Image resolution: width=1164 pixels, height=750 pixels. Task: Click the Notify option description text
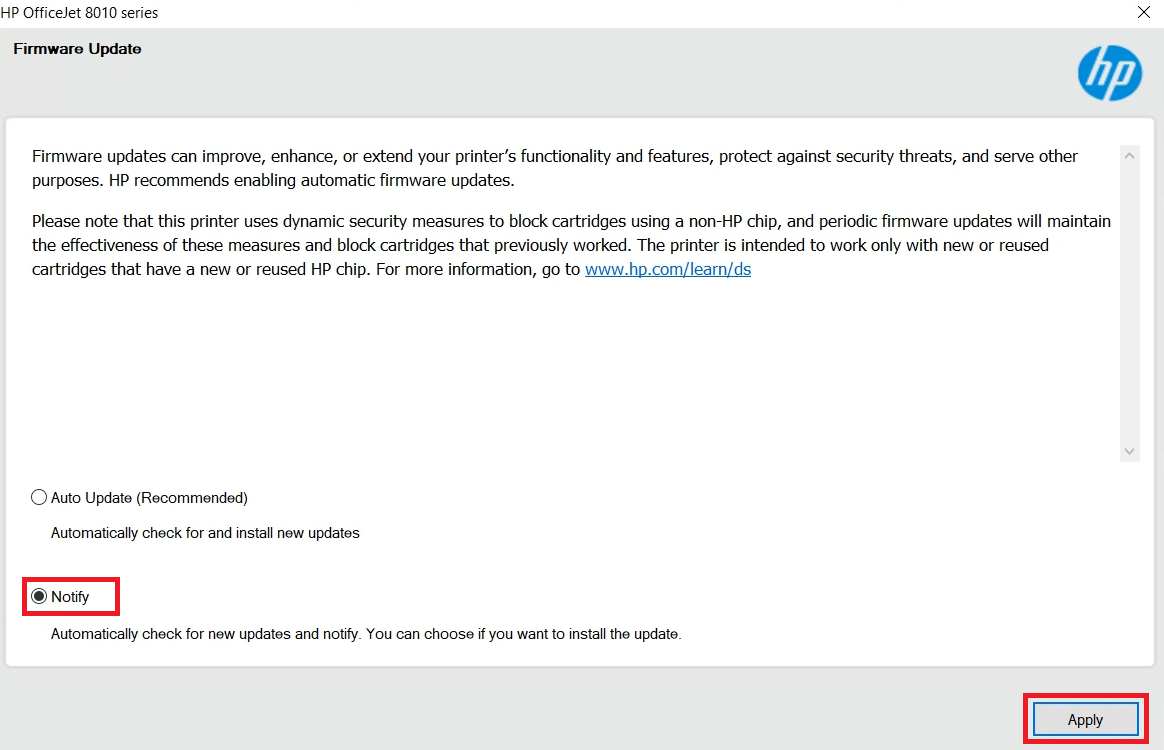pyautogui.click(x=366, y=634)
